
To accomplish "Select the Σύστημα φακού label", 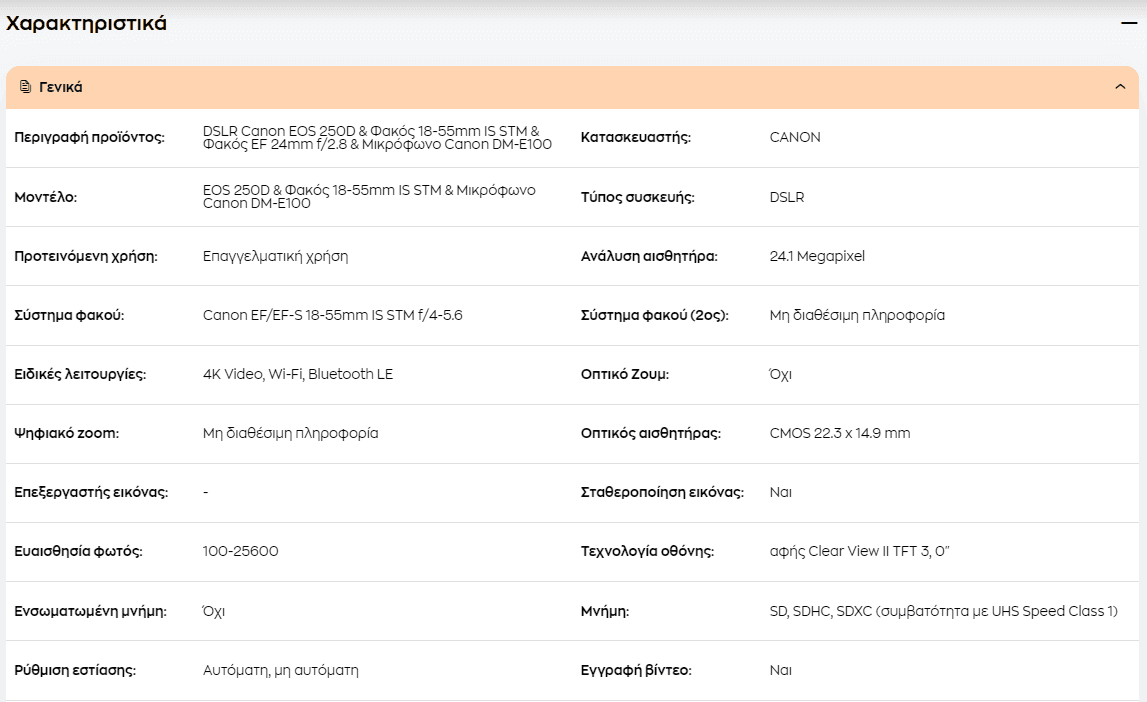I will point(69,315).
